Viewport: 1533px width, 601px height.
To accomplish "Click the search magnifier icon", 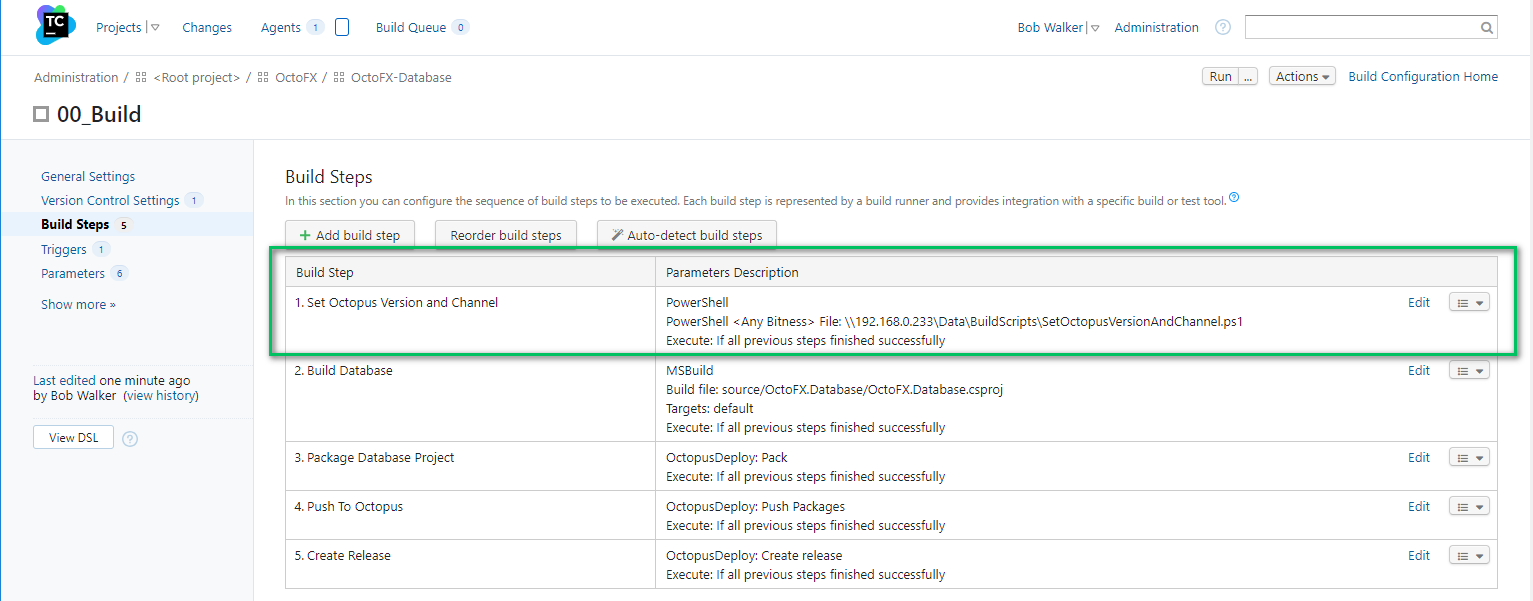I will click(x=1486, y=28).
